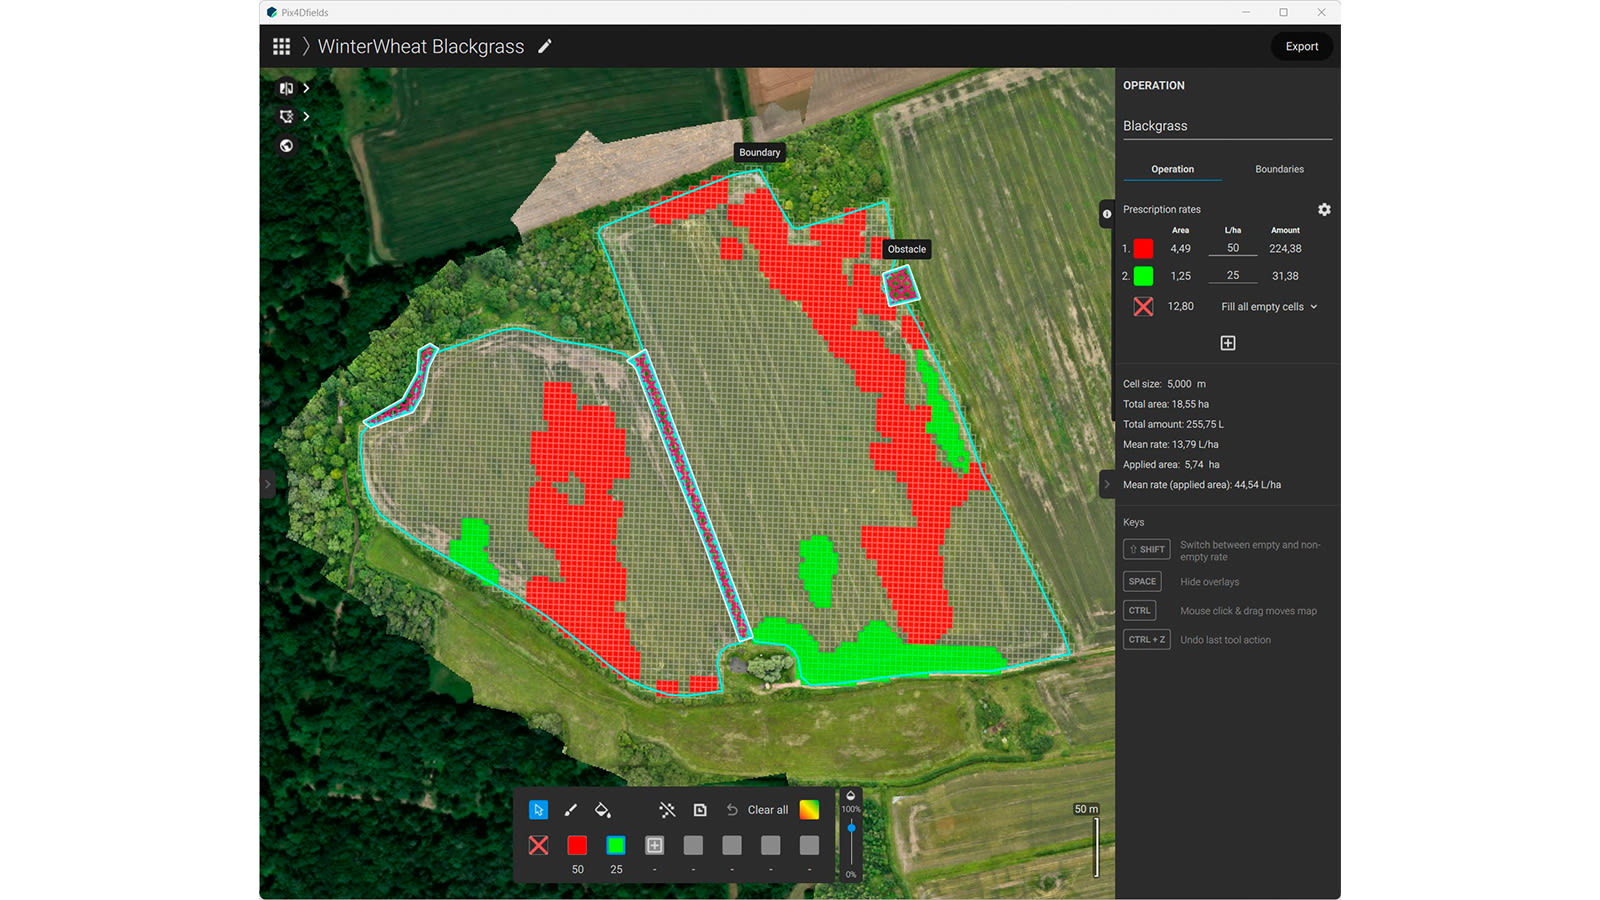Open the Export dropdown

tap(1301, 46)
